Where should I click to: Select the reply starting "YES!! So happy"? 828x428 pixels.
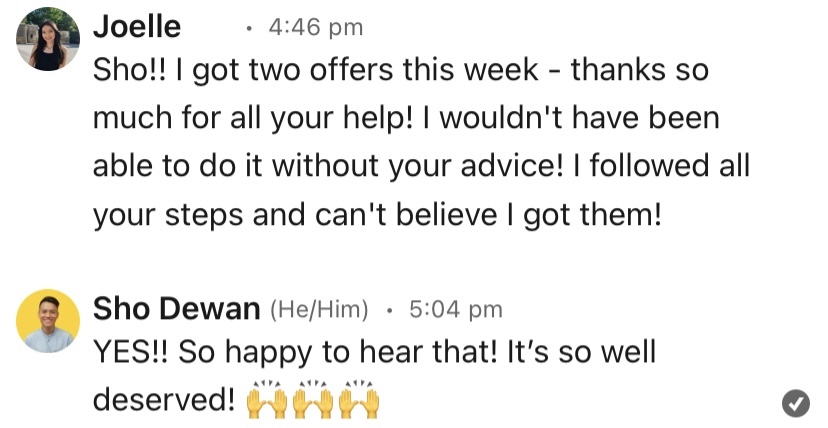pos(373,354)
